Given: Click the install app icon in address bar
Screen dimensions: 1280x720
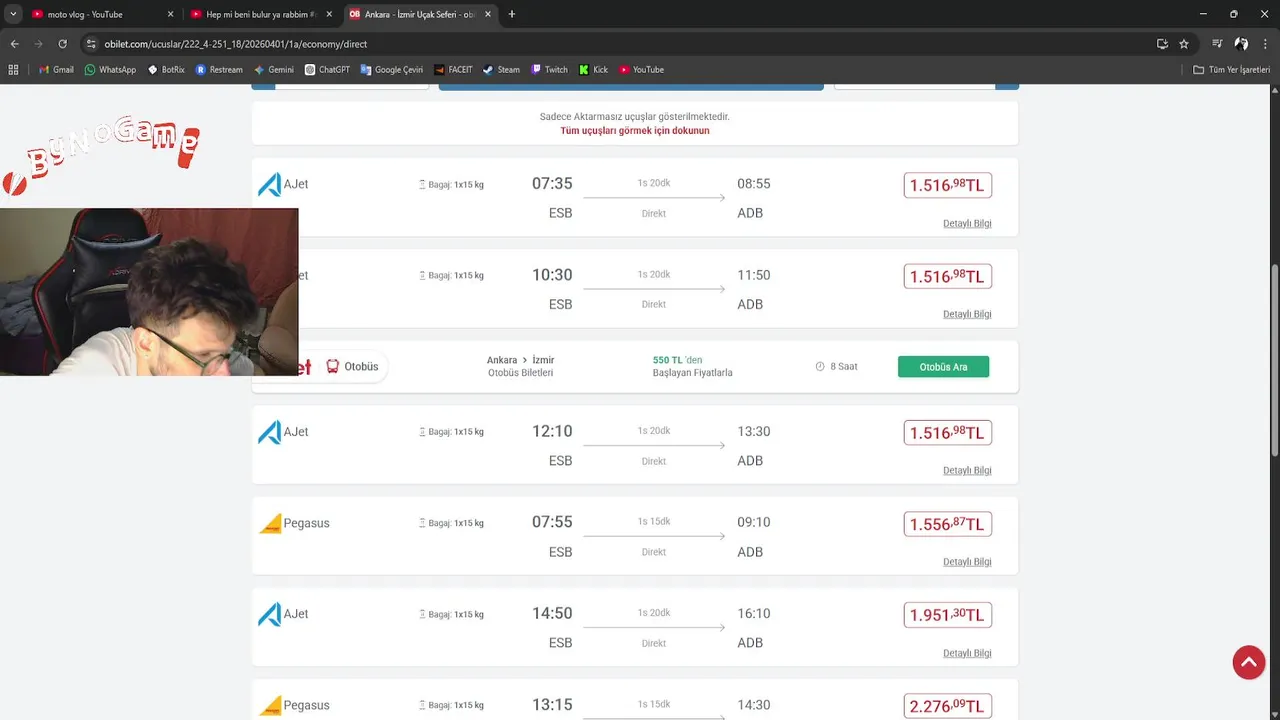Looking at the screenshot, I should tap(1162, 44).
